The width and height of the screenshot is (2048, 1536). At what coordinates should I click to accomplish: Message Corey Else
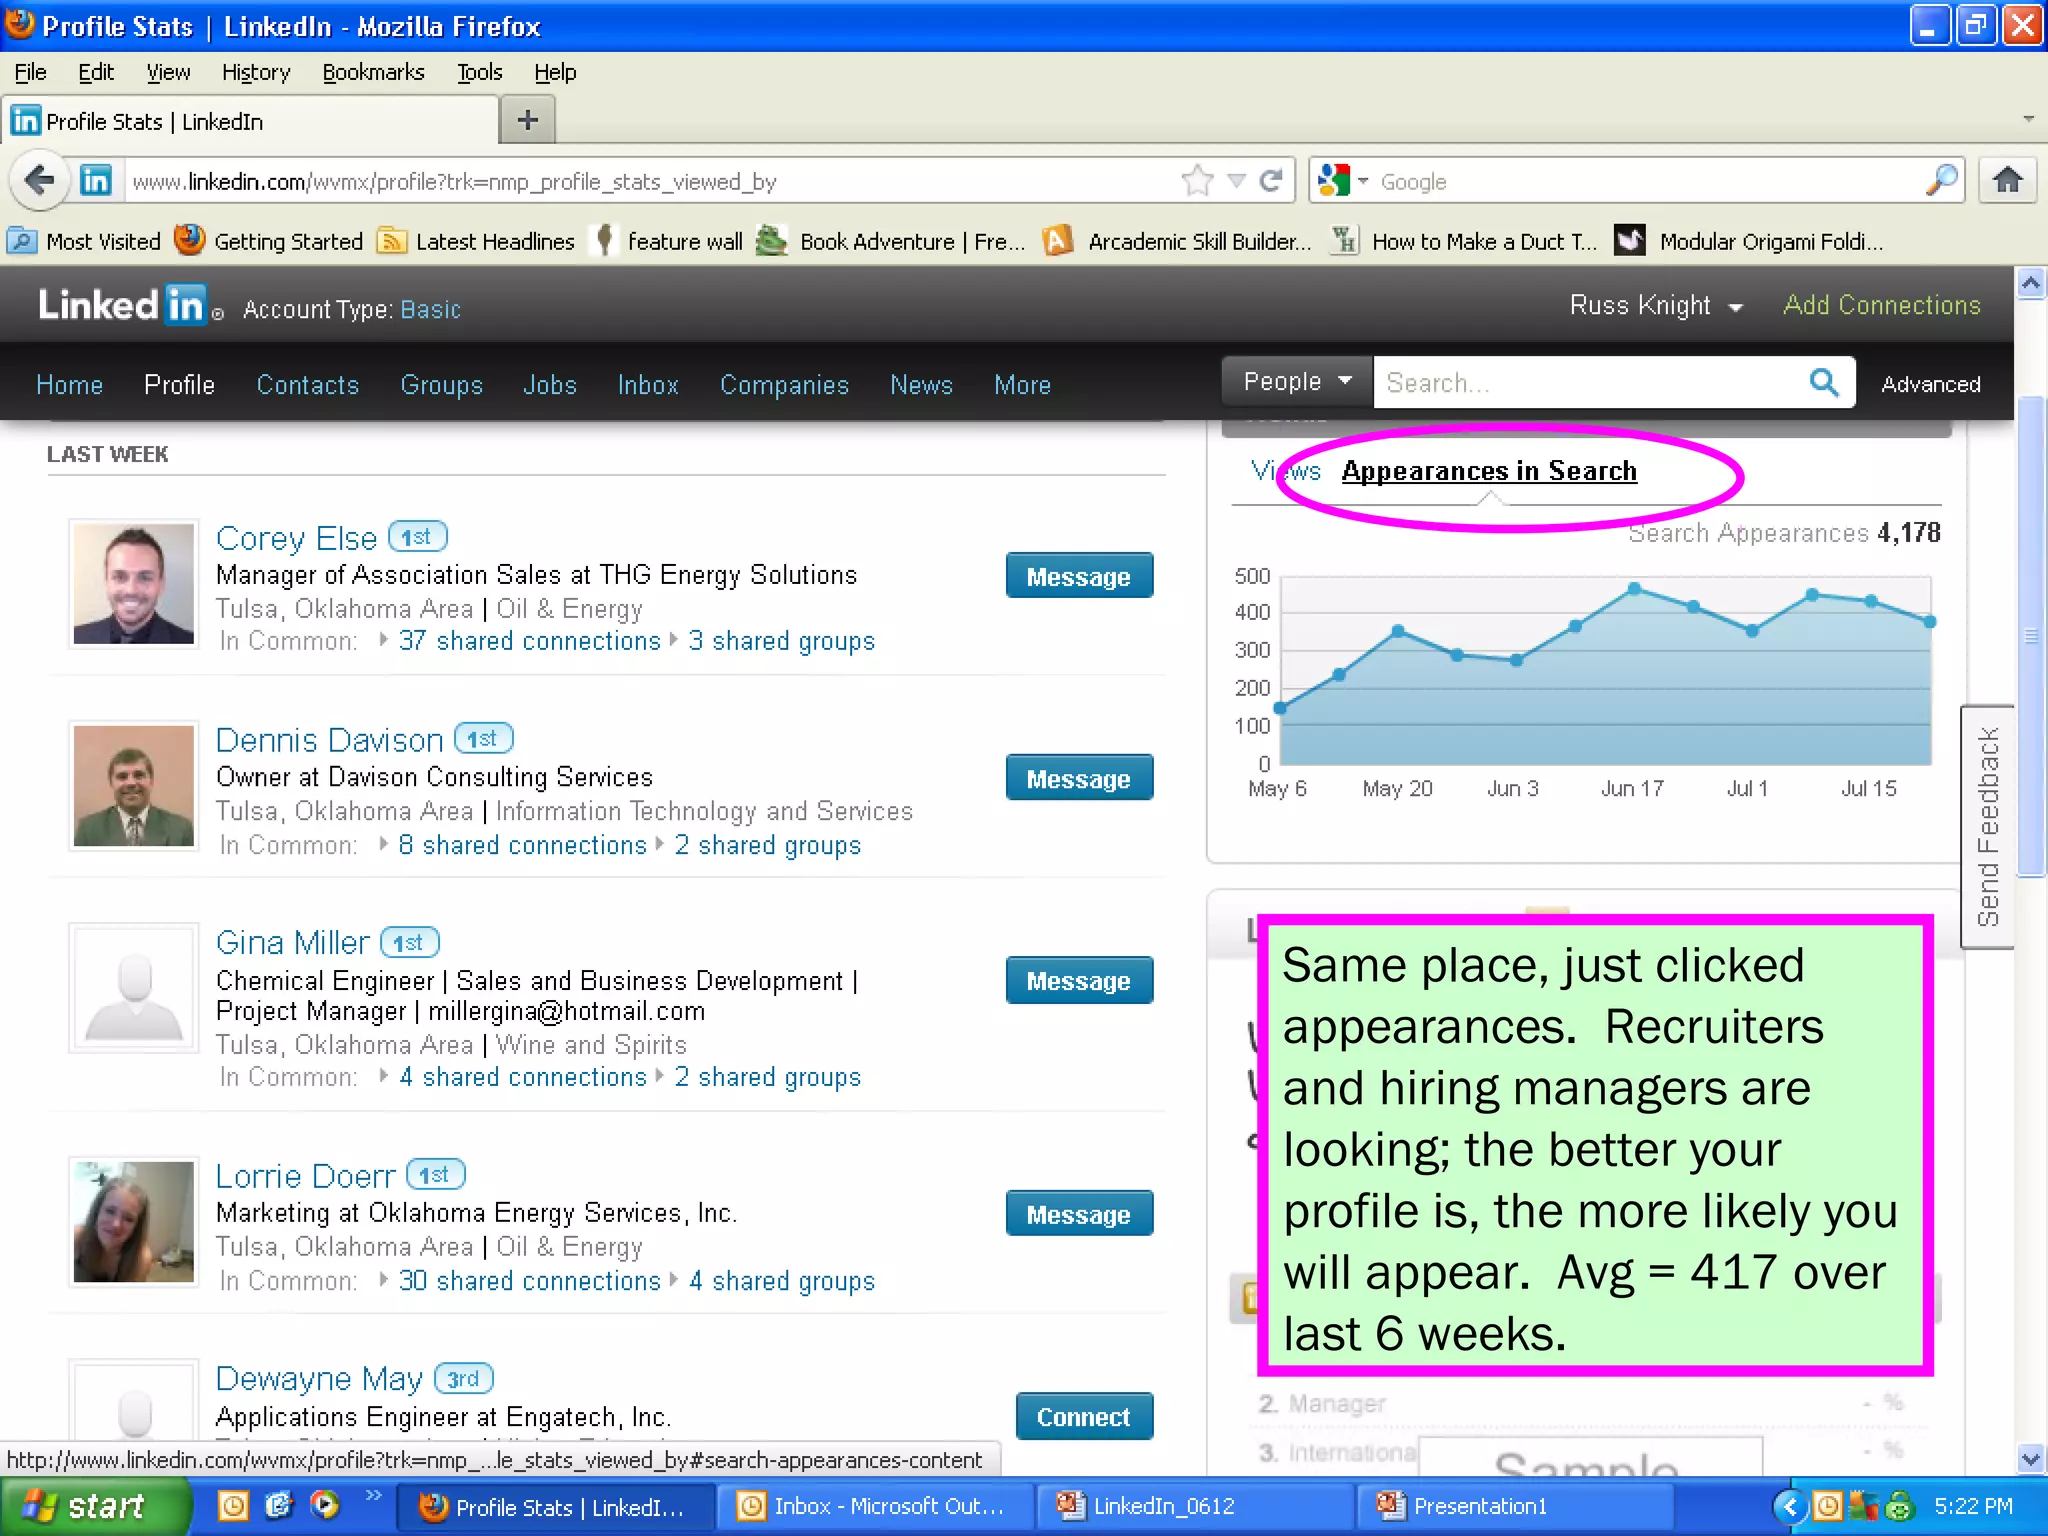coord(1079,576)
